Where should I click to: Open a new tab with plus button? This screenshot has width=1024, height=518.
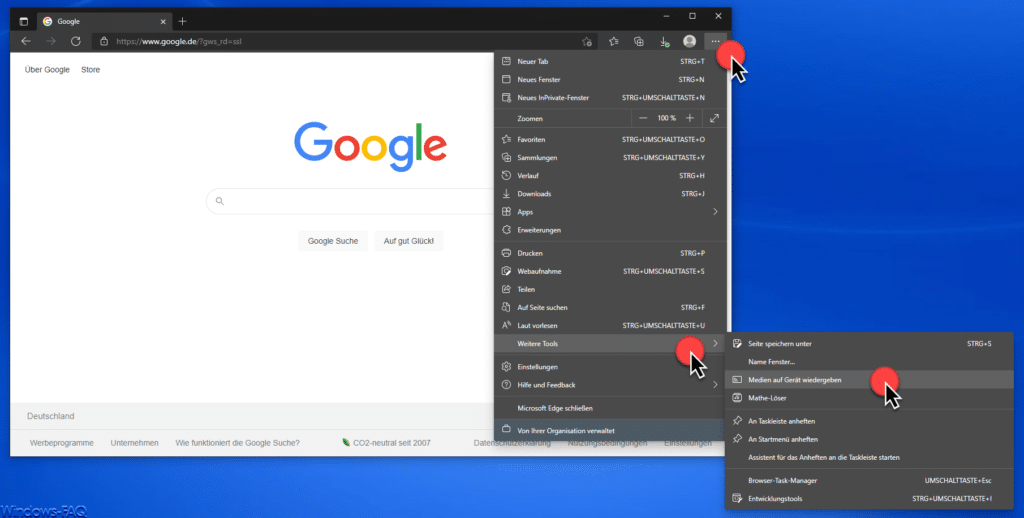point(182,22)
